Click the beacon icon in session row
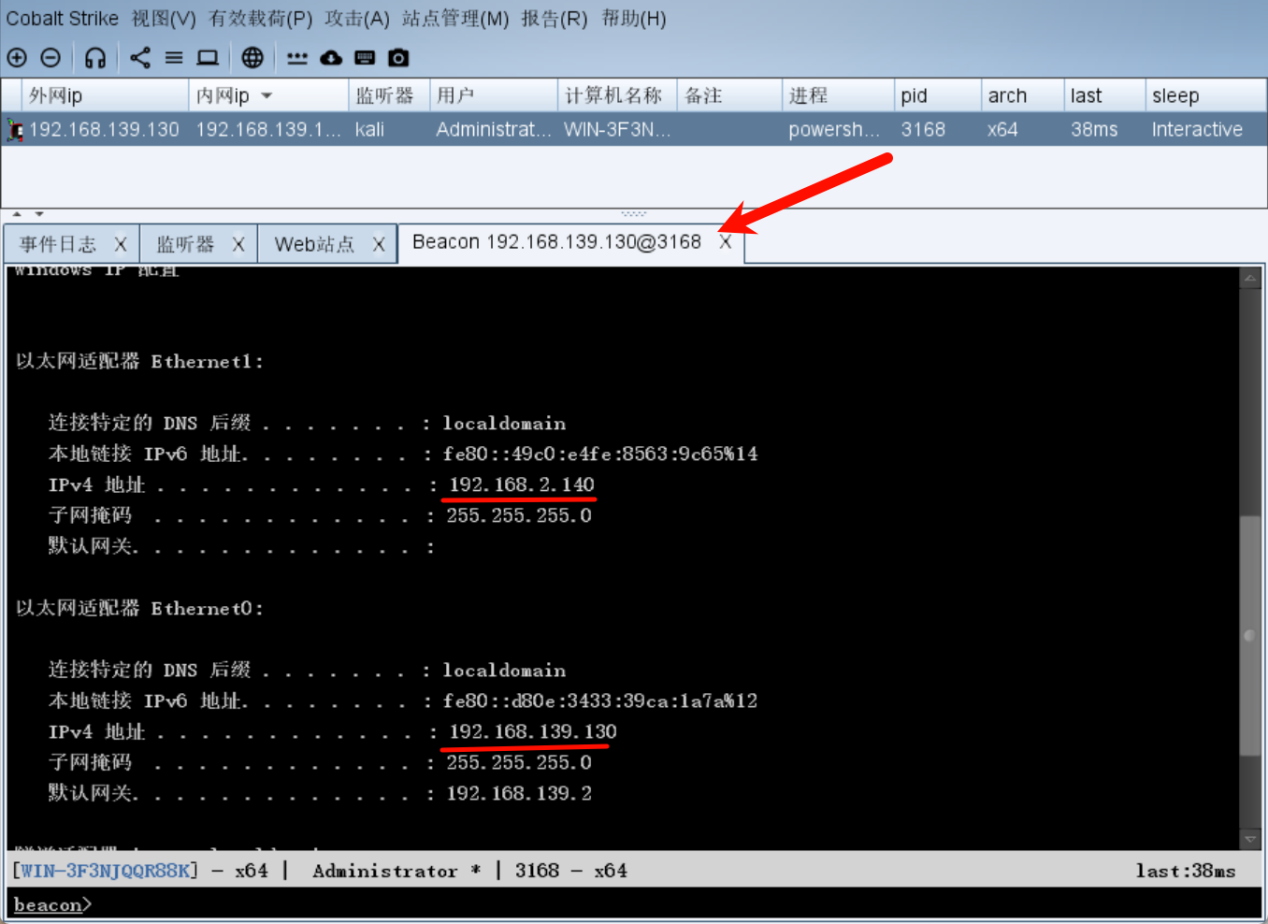Screen dimensions: 1268x924 click(14, 129)
